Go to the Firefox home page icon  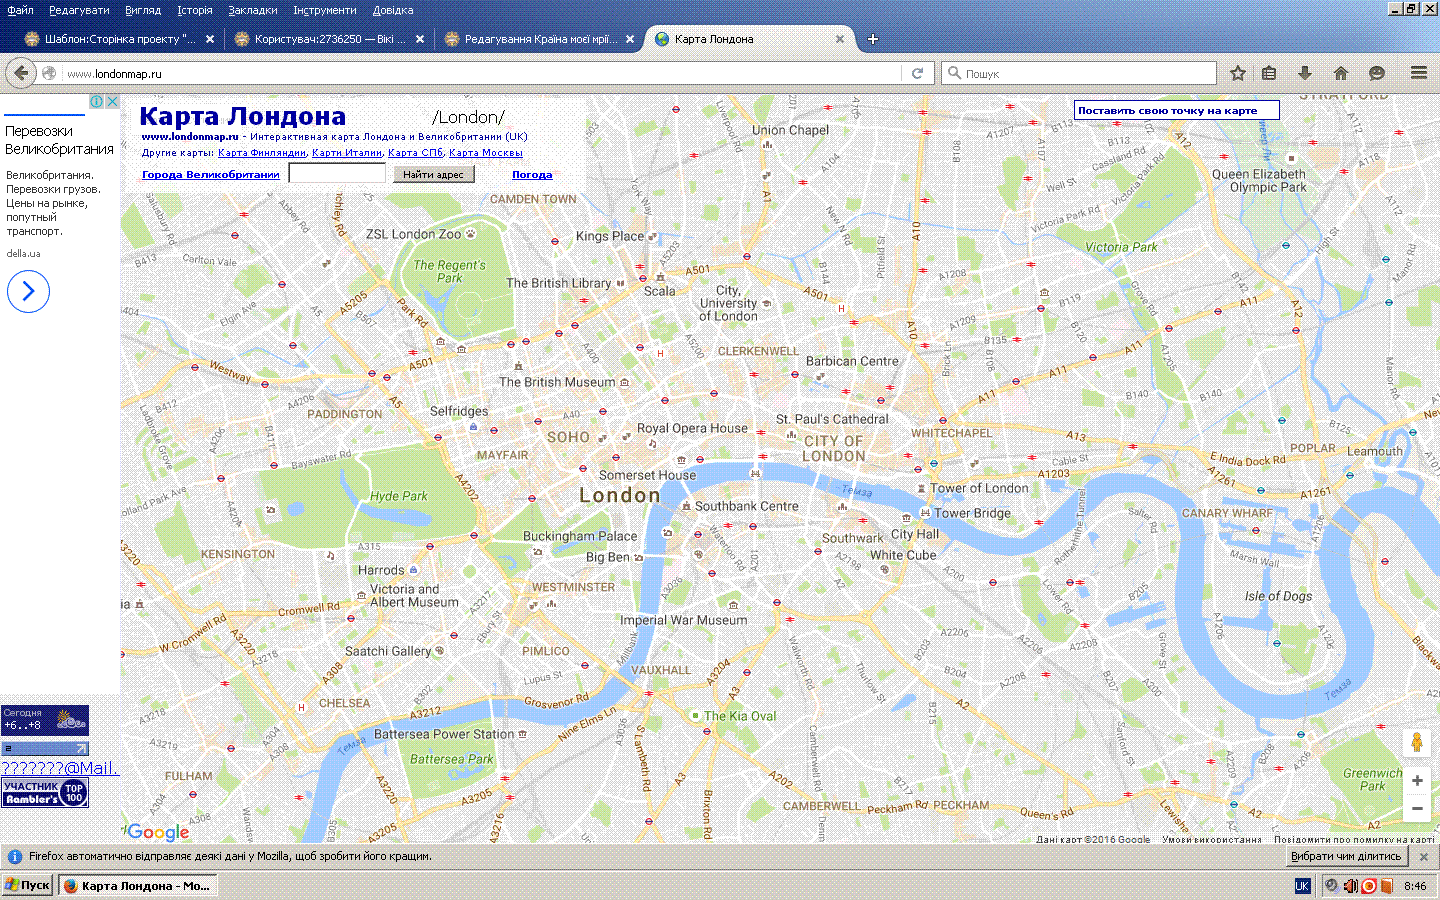coord(1341,73)
